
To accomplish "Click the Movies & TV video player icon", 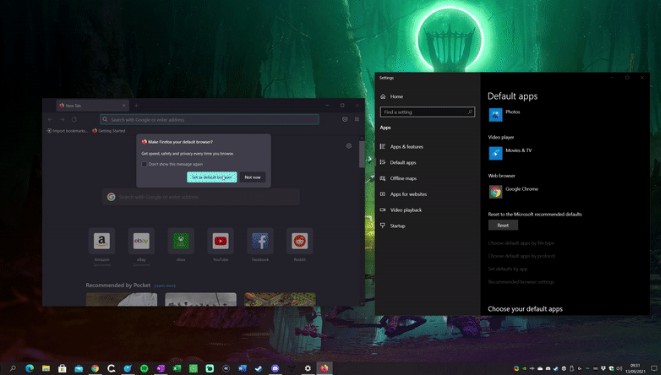I will click(x=495, y=153).
